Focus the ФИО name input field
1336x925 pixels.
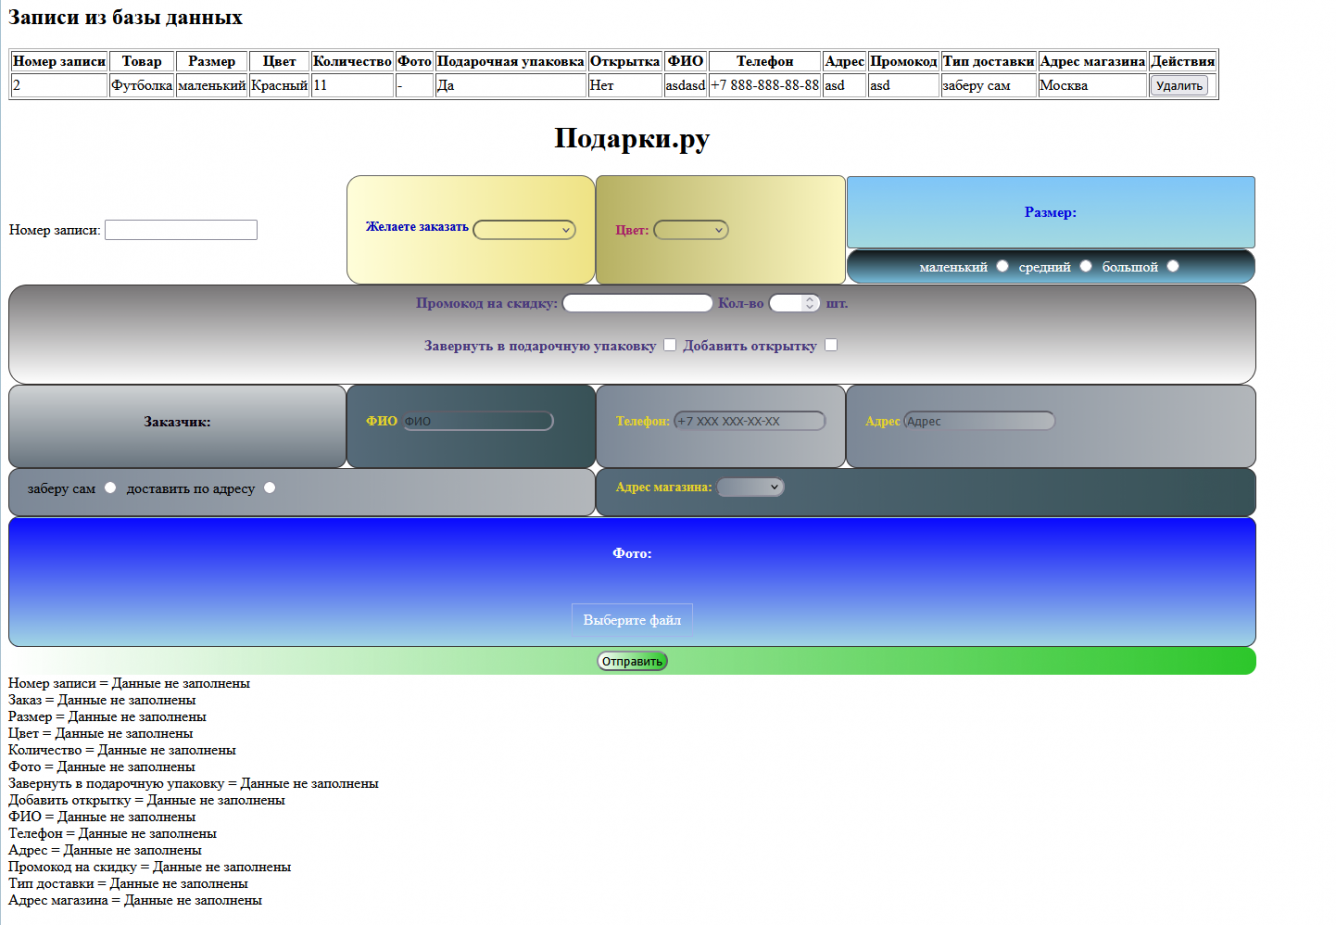477,421
